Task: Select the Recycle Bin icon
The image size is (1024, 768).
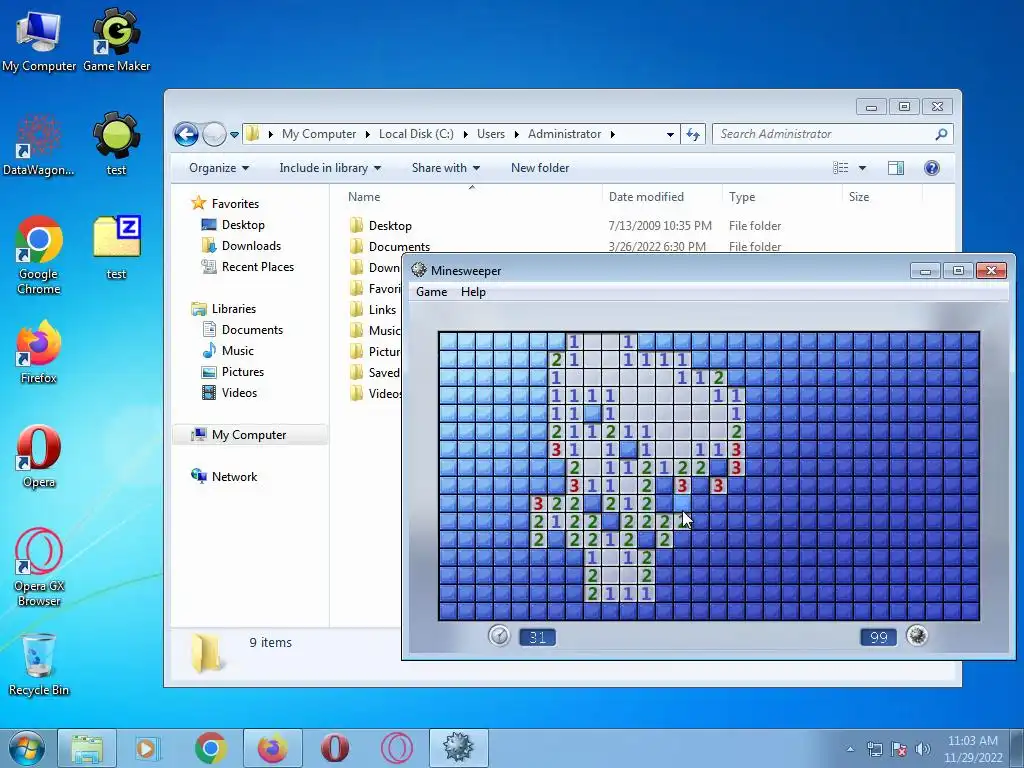Action: point(39,665)
